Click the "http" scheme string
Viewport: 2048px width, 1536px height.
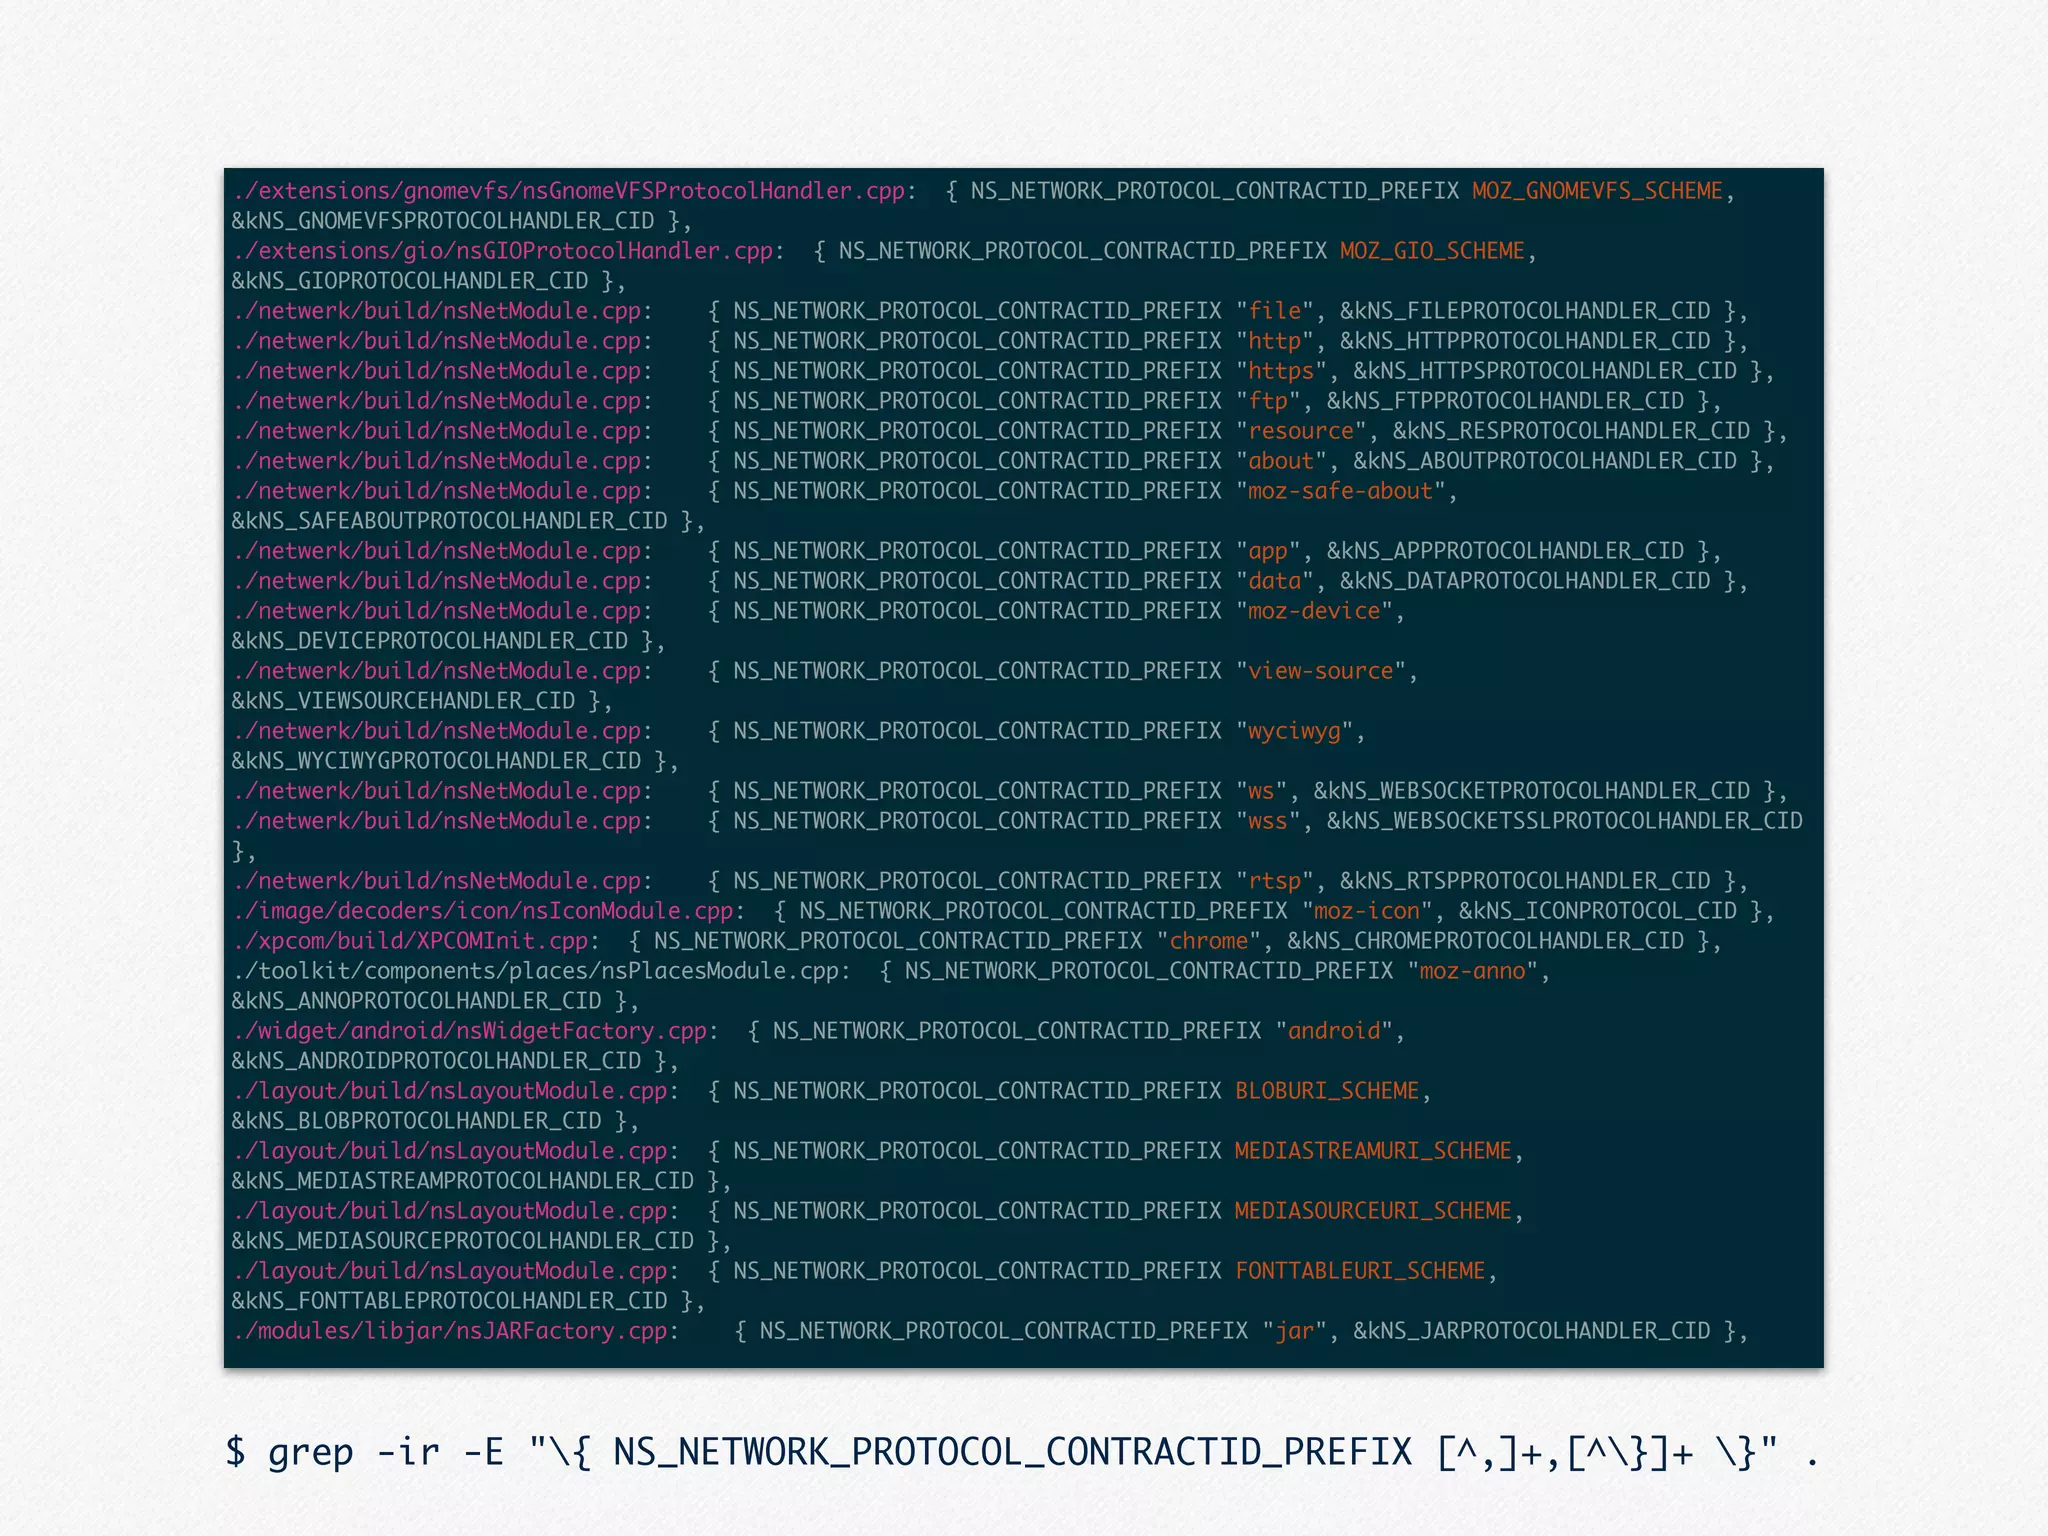[x=1274, y=341]
